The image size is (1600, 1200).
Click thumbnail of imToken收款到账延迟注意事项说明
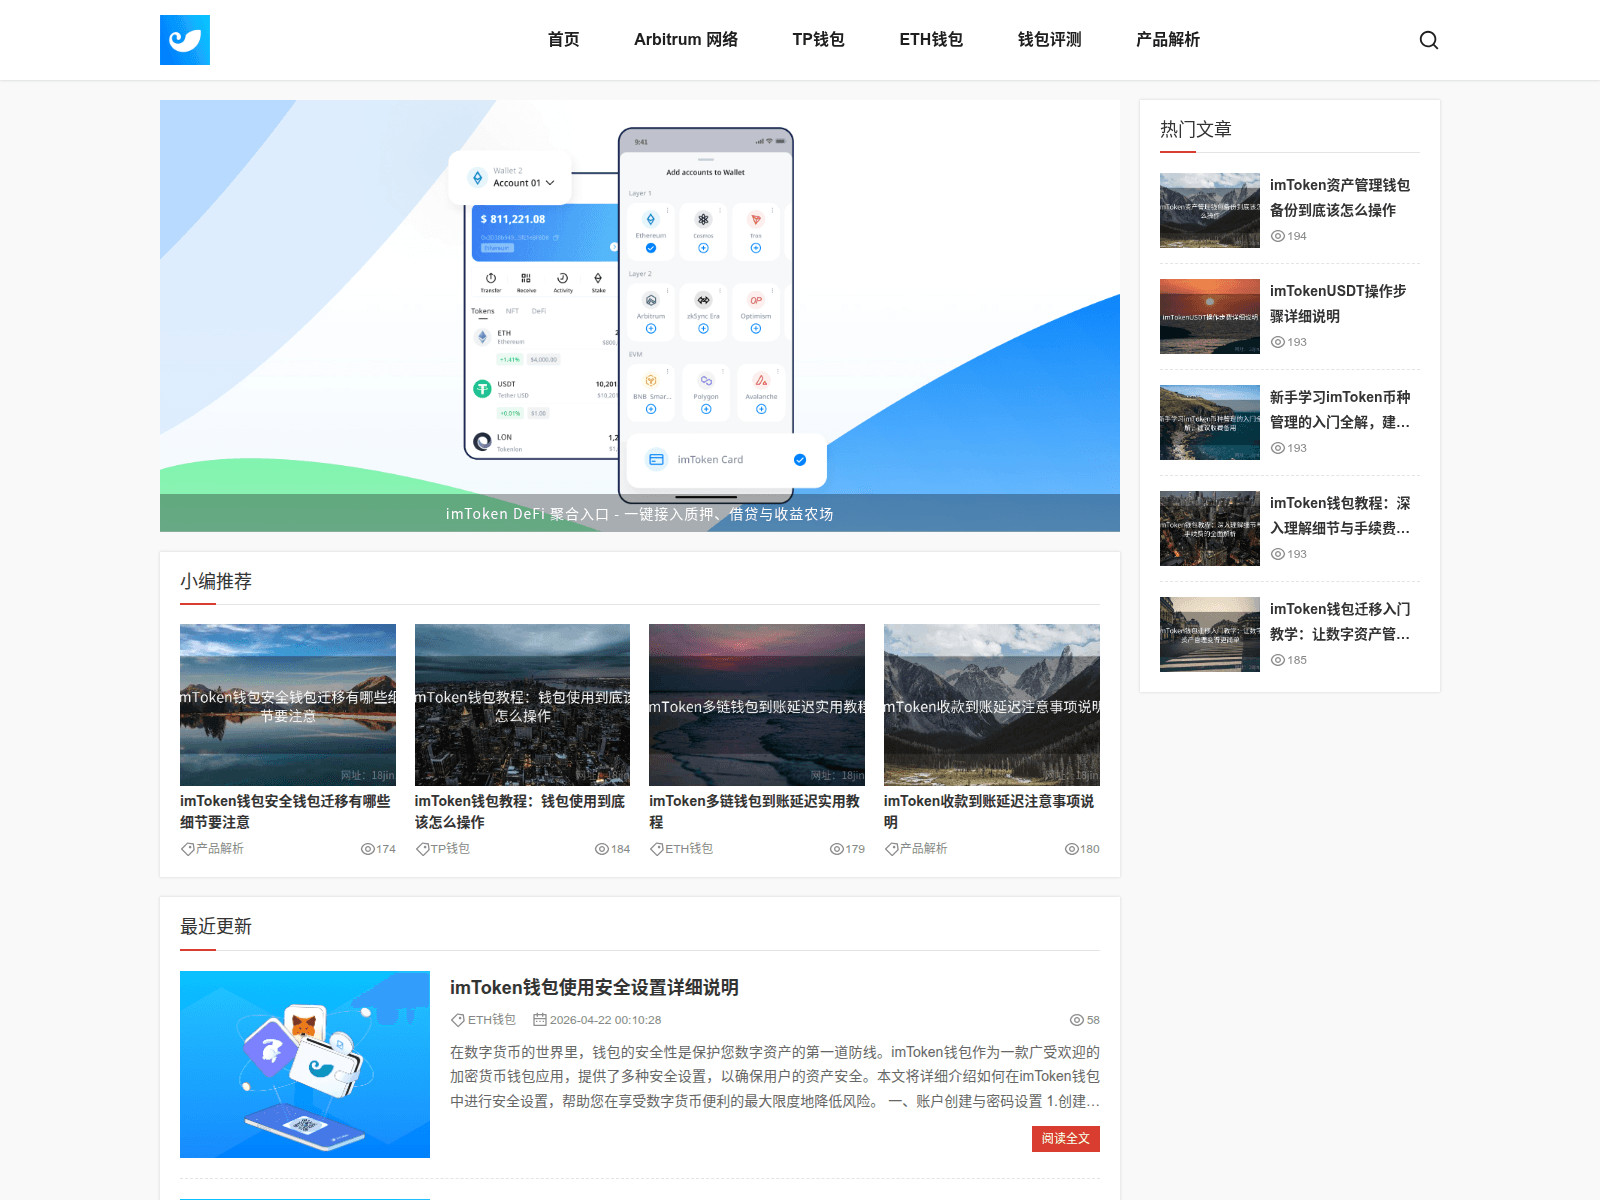click(991, 704)
